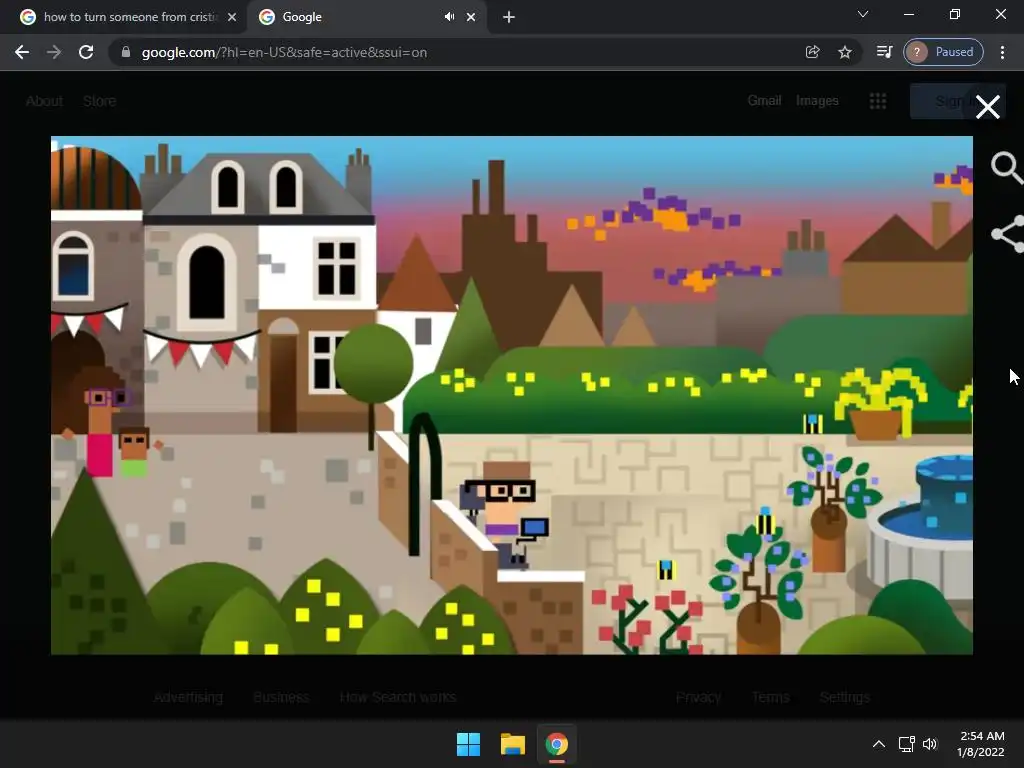Open the Settings footer link
The width and height of the screenshot is (1024, 768).
point(844,697)
